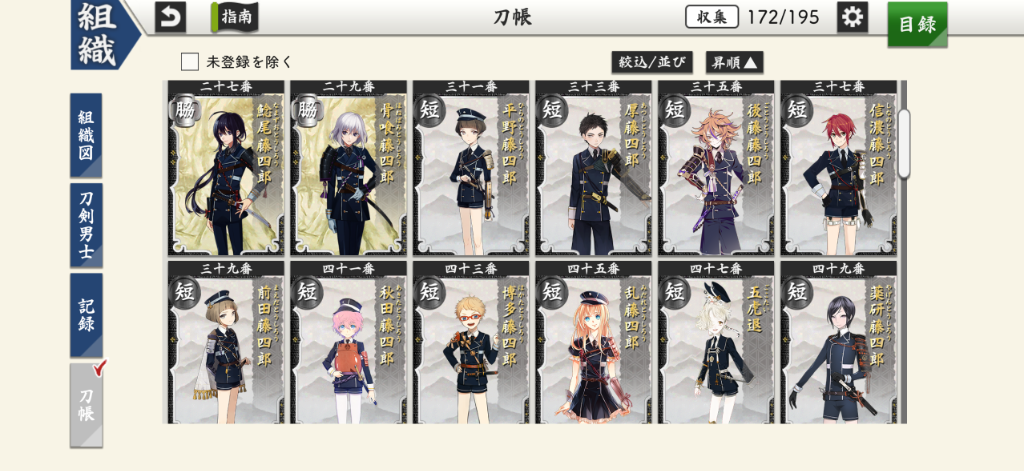Open the 記録 tab
The width and height of the screenshot is (1024, 471).
[x=86, y=316]
